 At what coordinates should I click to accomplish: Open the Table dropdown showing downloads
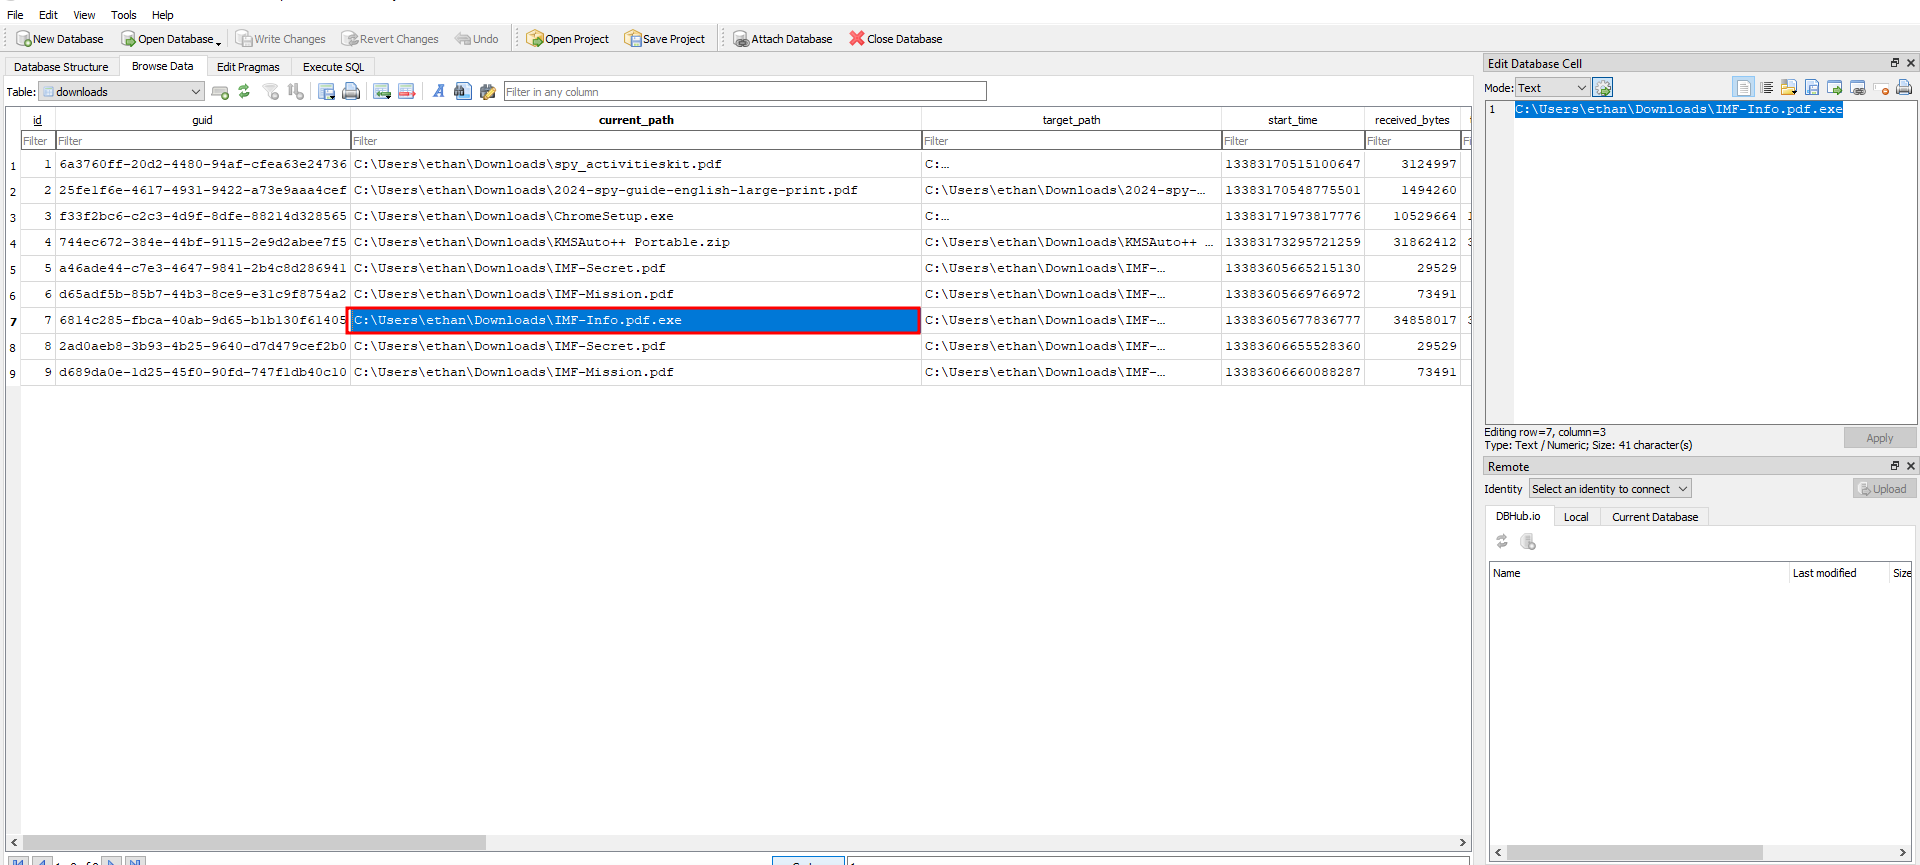[122, 92]
